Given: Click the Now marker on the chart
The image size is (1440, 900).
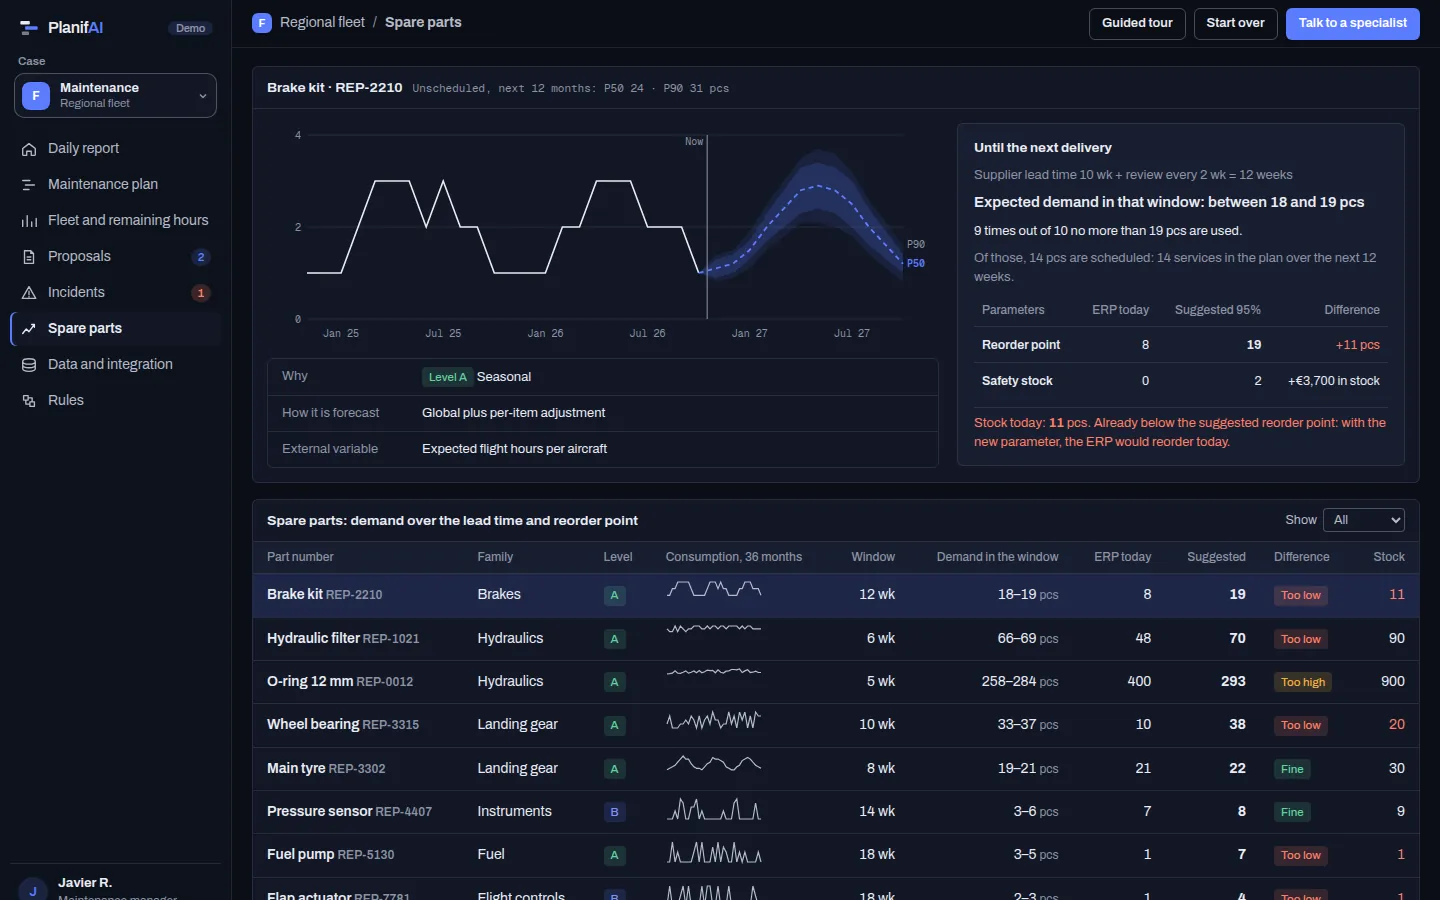Looking at the screenshot, I should click(694, 142).
